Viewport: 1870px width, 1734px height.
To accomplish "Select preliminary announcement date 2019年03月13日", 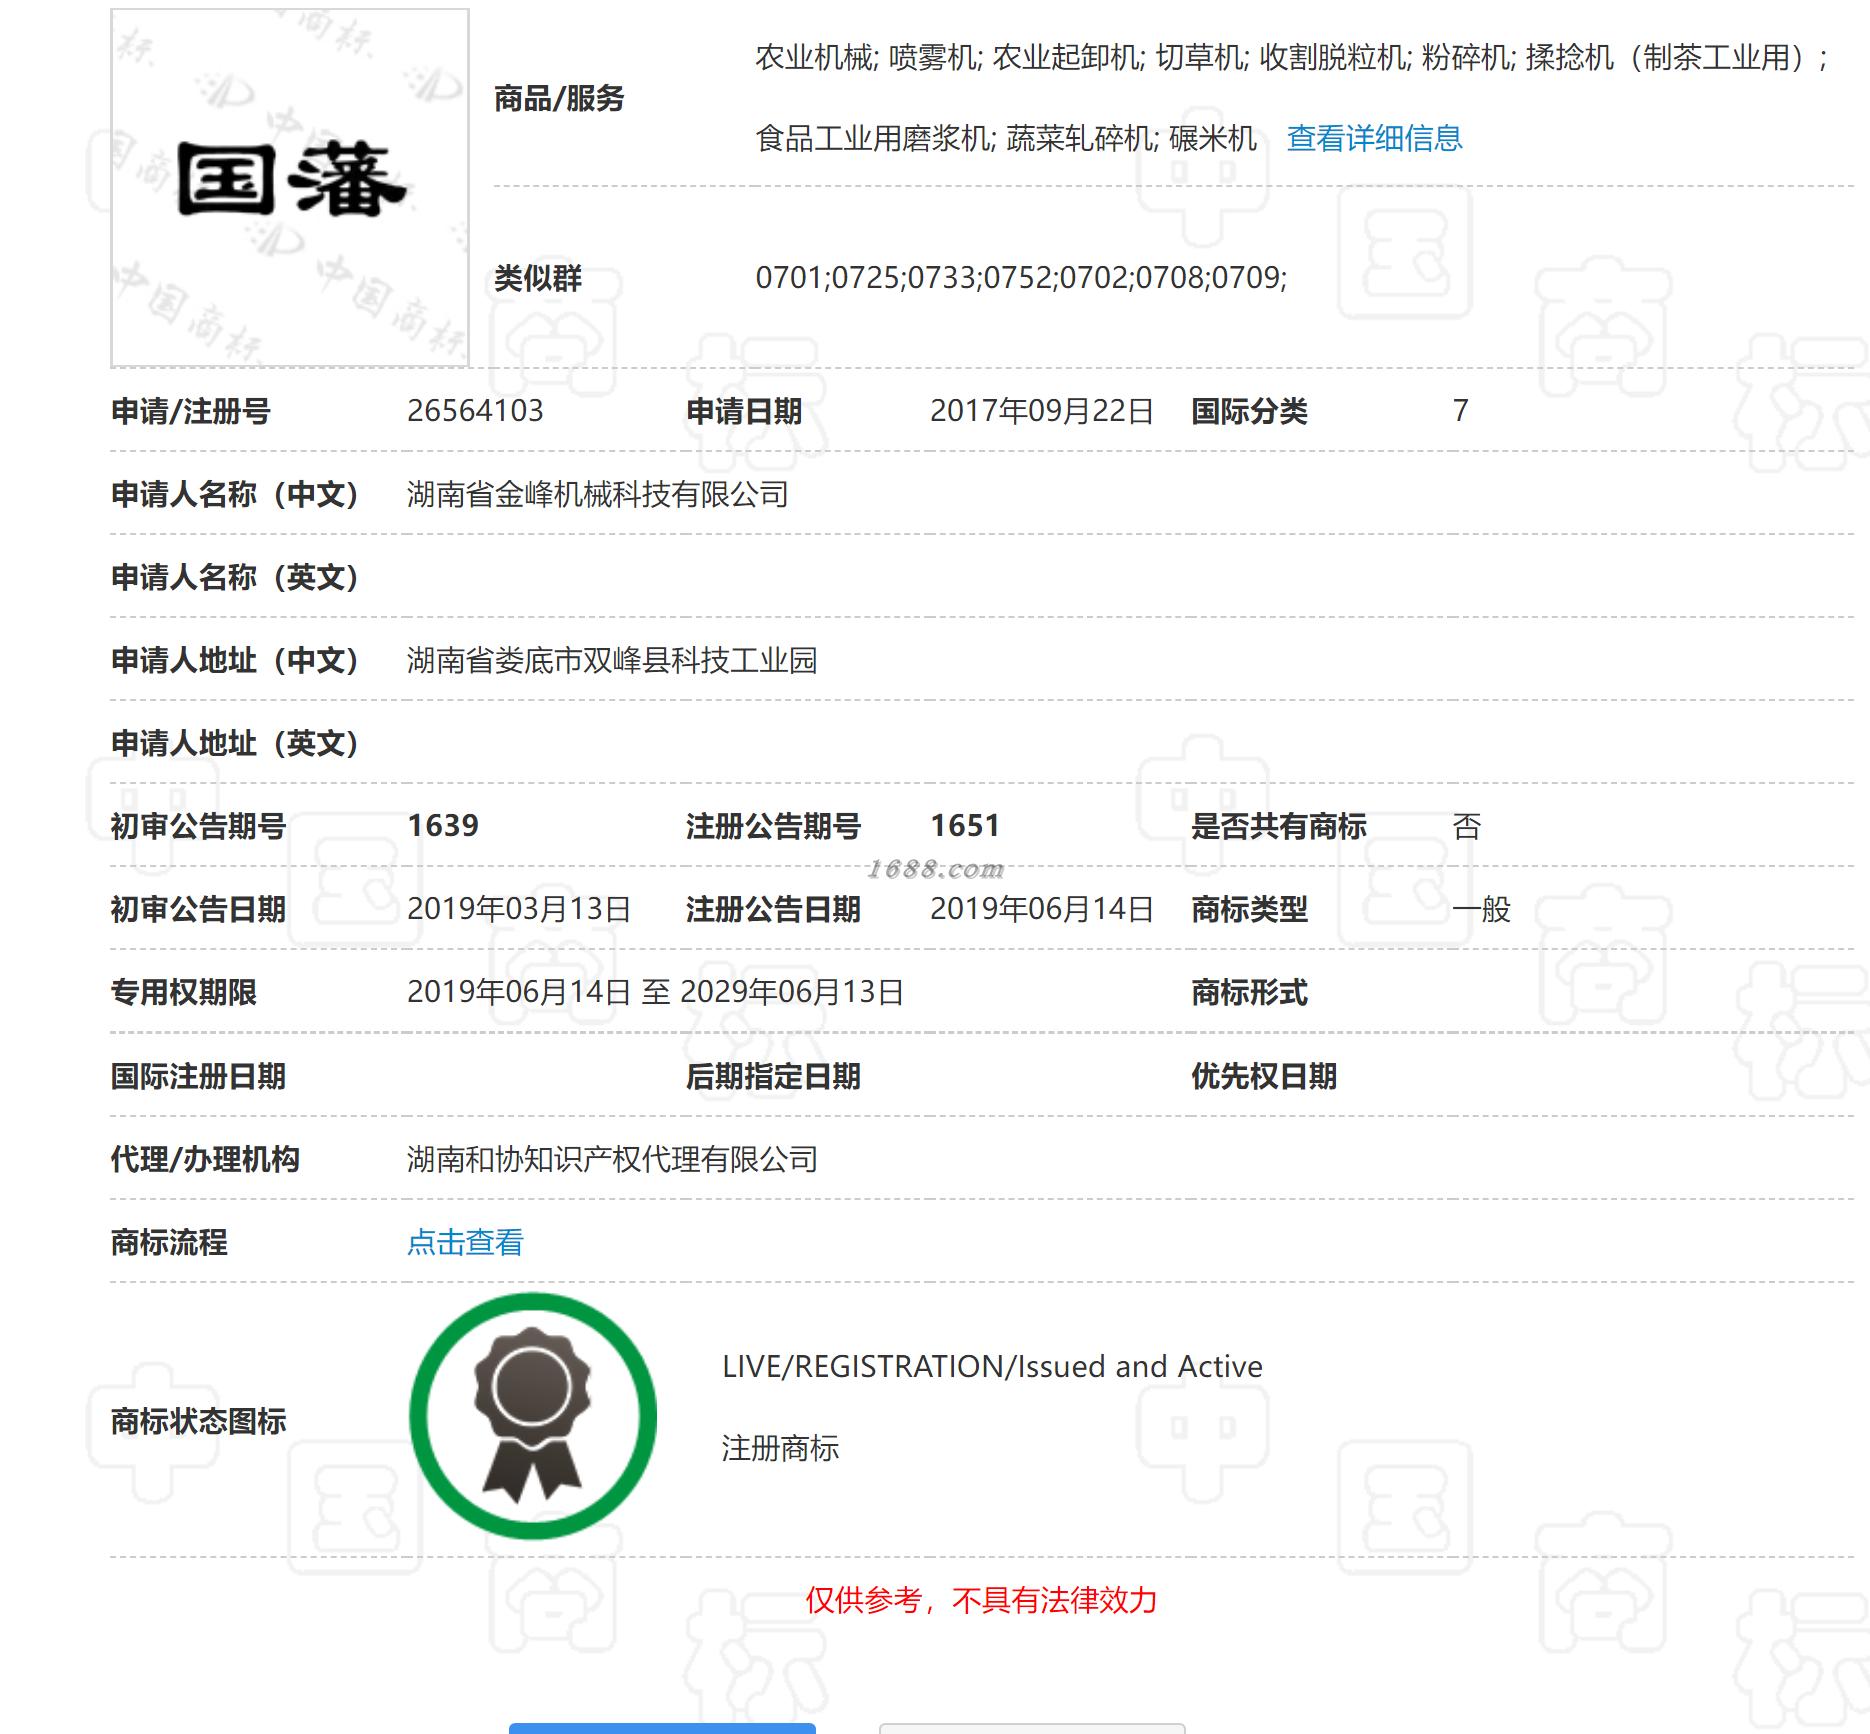I will (519, 909).
